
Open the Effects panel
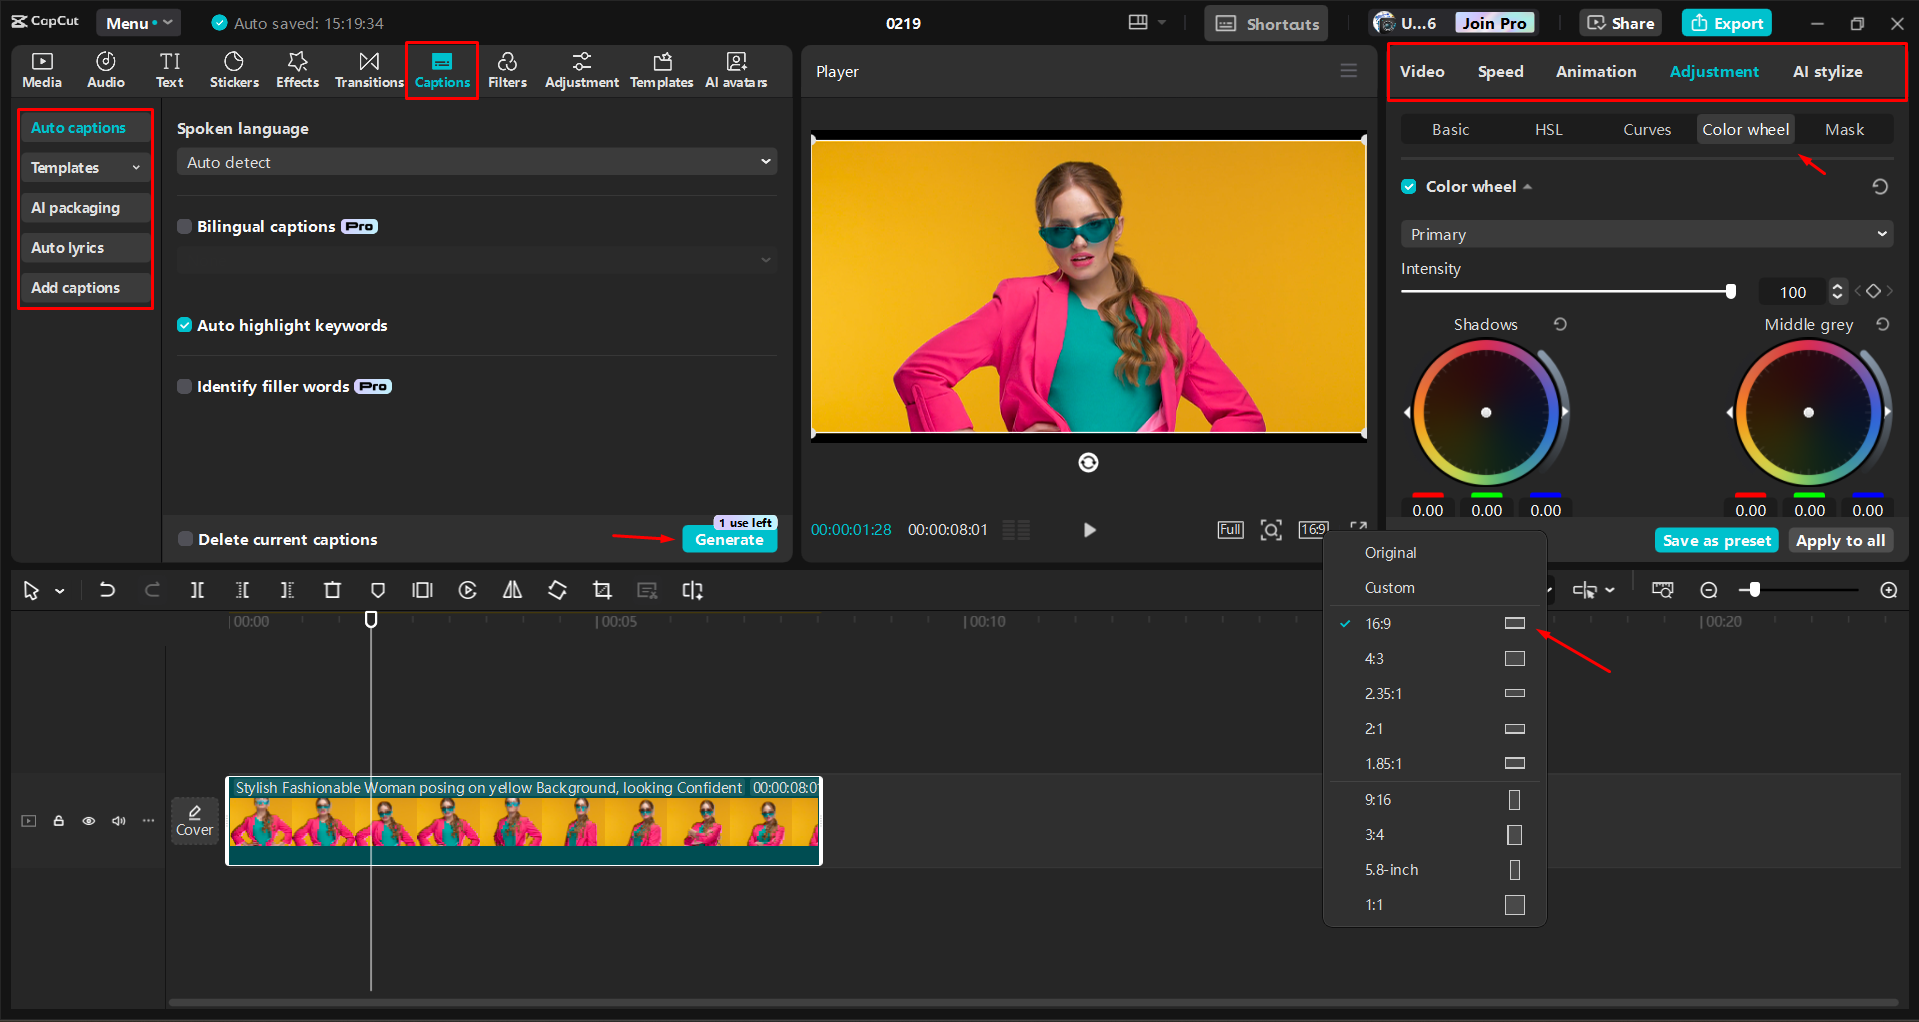click(x=297, y=70)
